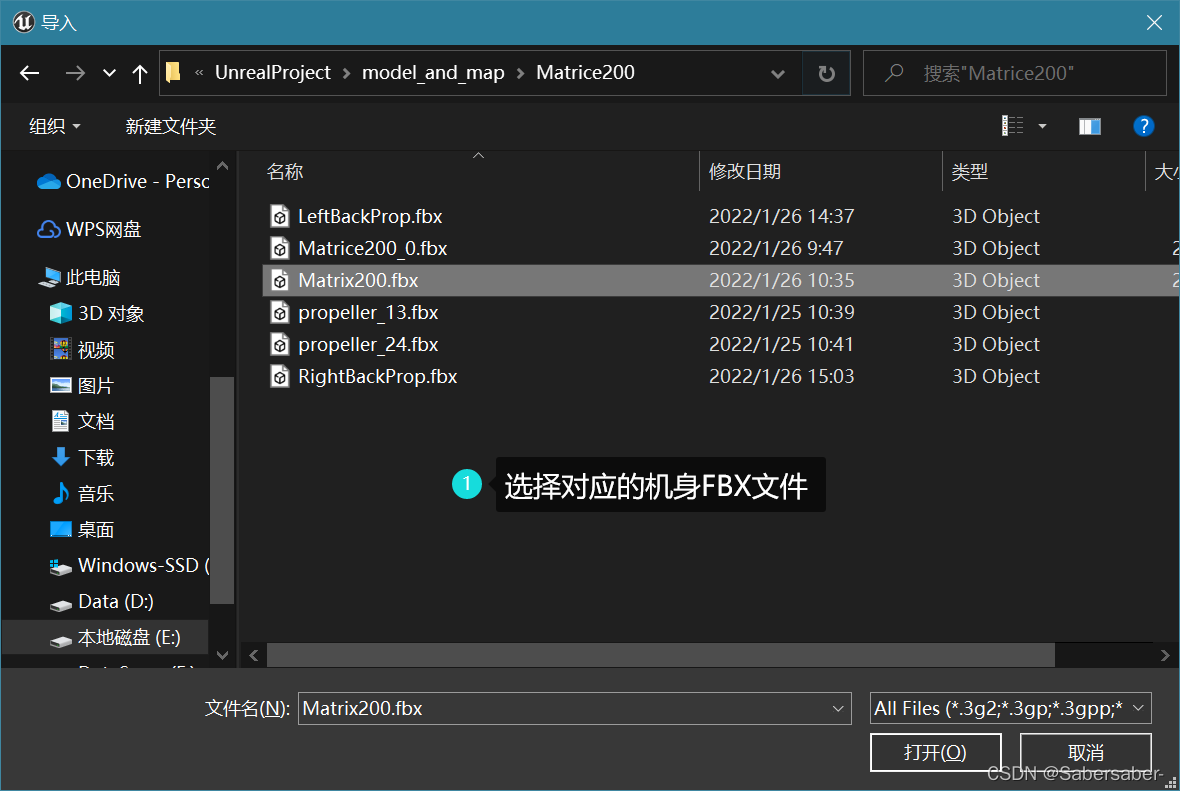Screen dimensions: 1180x791
Task: Select model_and_map in the breadcrumb path
Action: (x=433, y=72)
